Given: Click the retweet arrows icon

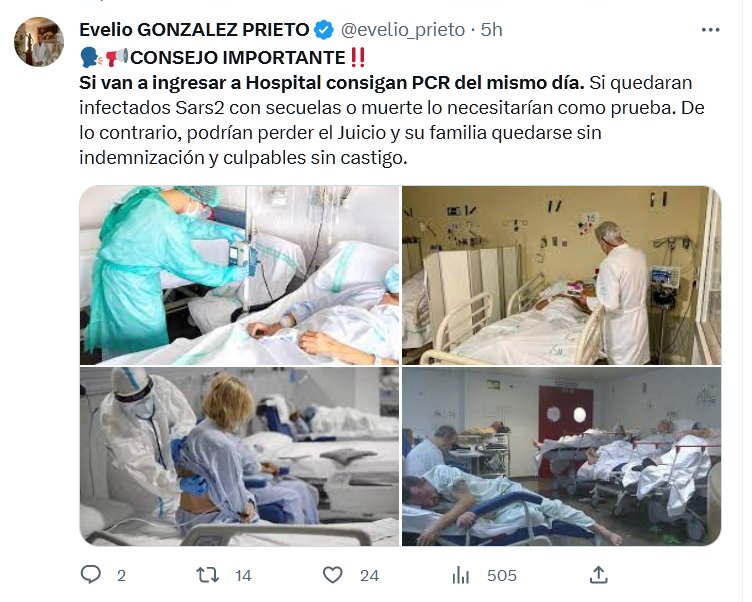Looking at the screenshot, I should pos(208,575).
